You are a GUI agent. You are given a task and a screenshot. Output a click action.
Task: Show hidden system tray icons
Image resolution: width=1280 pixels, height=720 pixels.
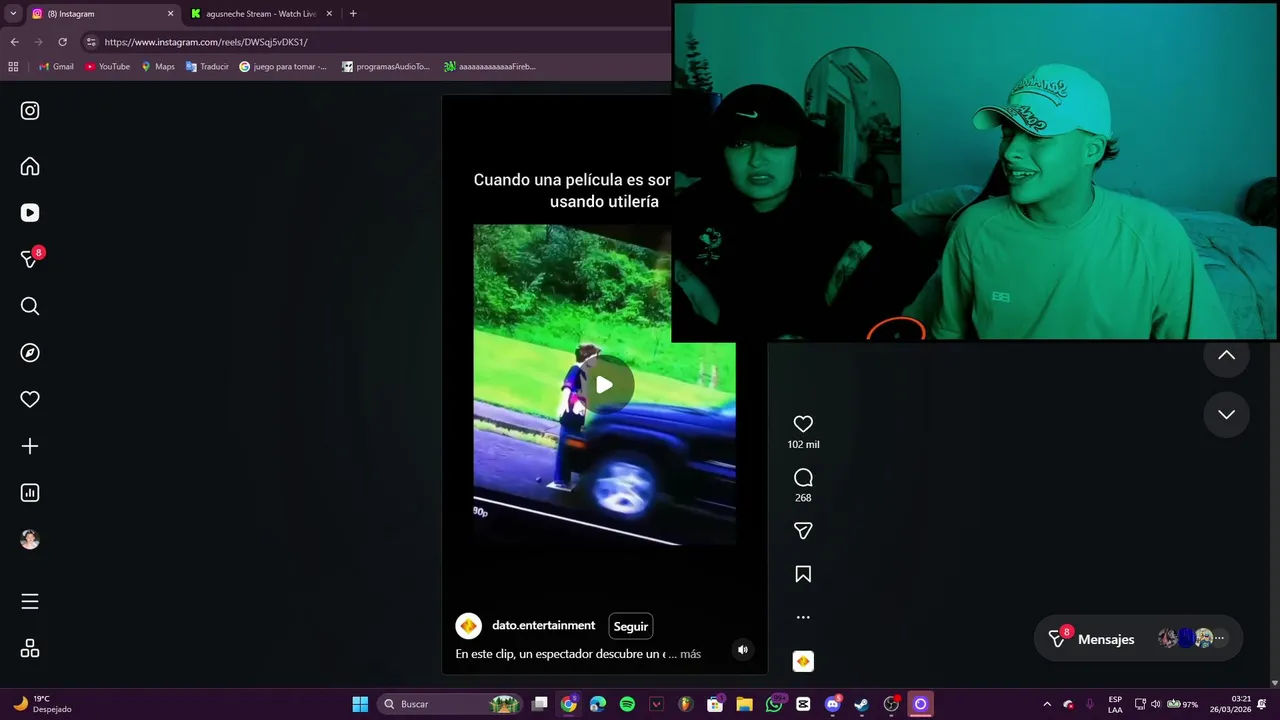1047,704
